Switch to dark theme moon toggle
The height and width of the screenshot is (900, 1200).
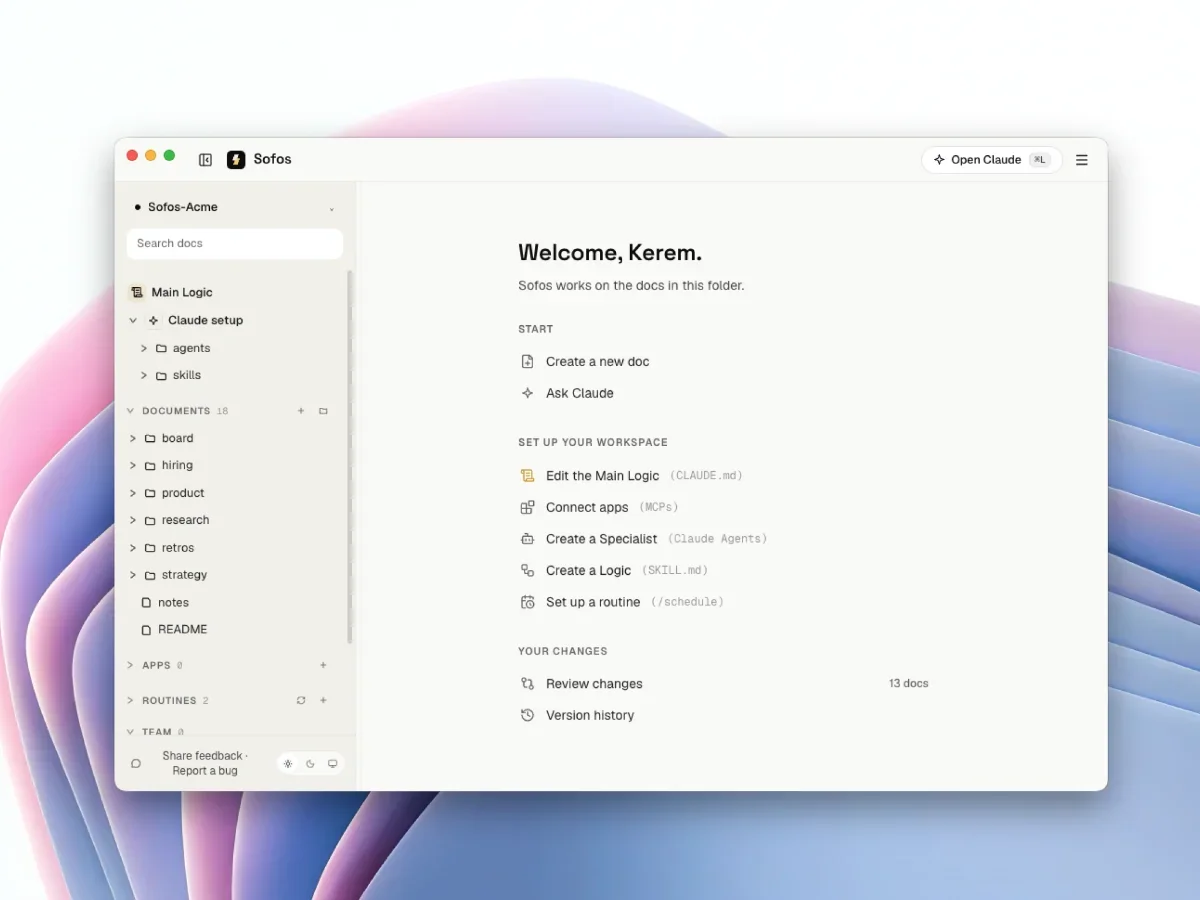coord(310,764)
